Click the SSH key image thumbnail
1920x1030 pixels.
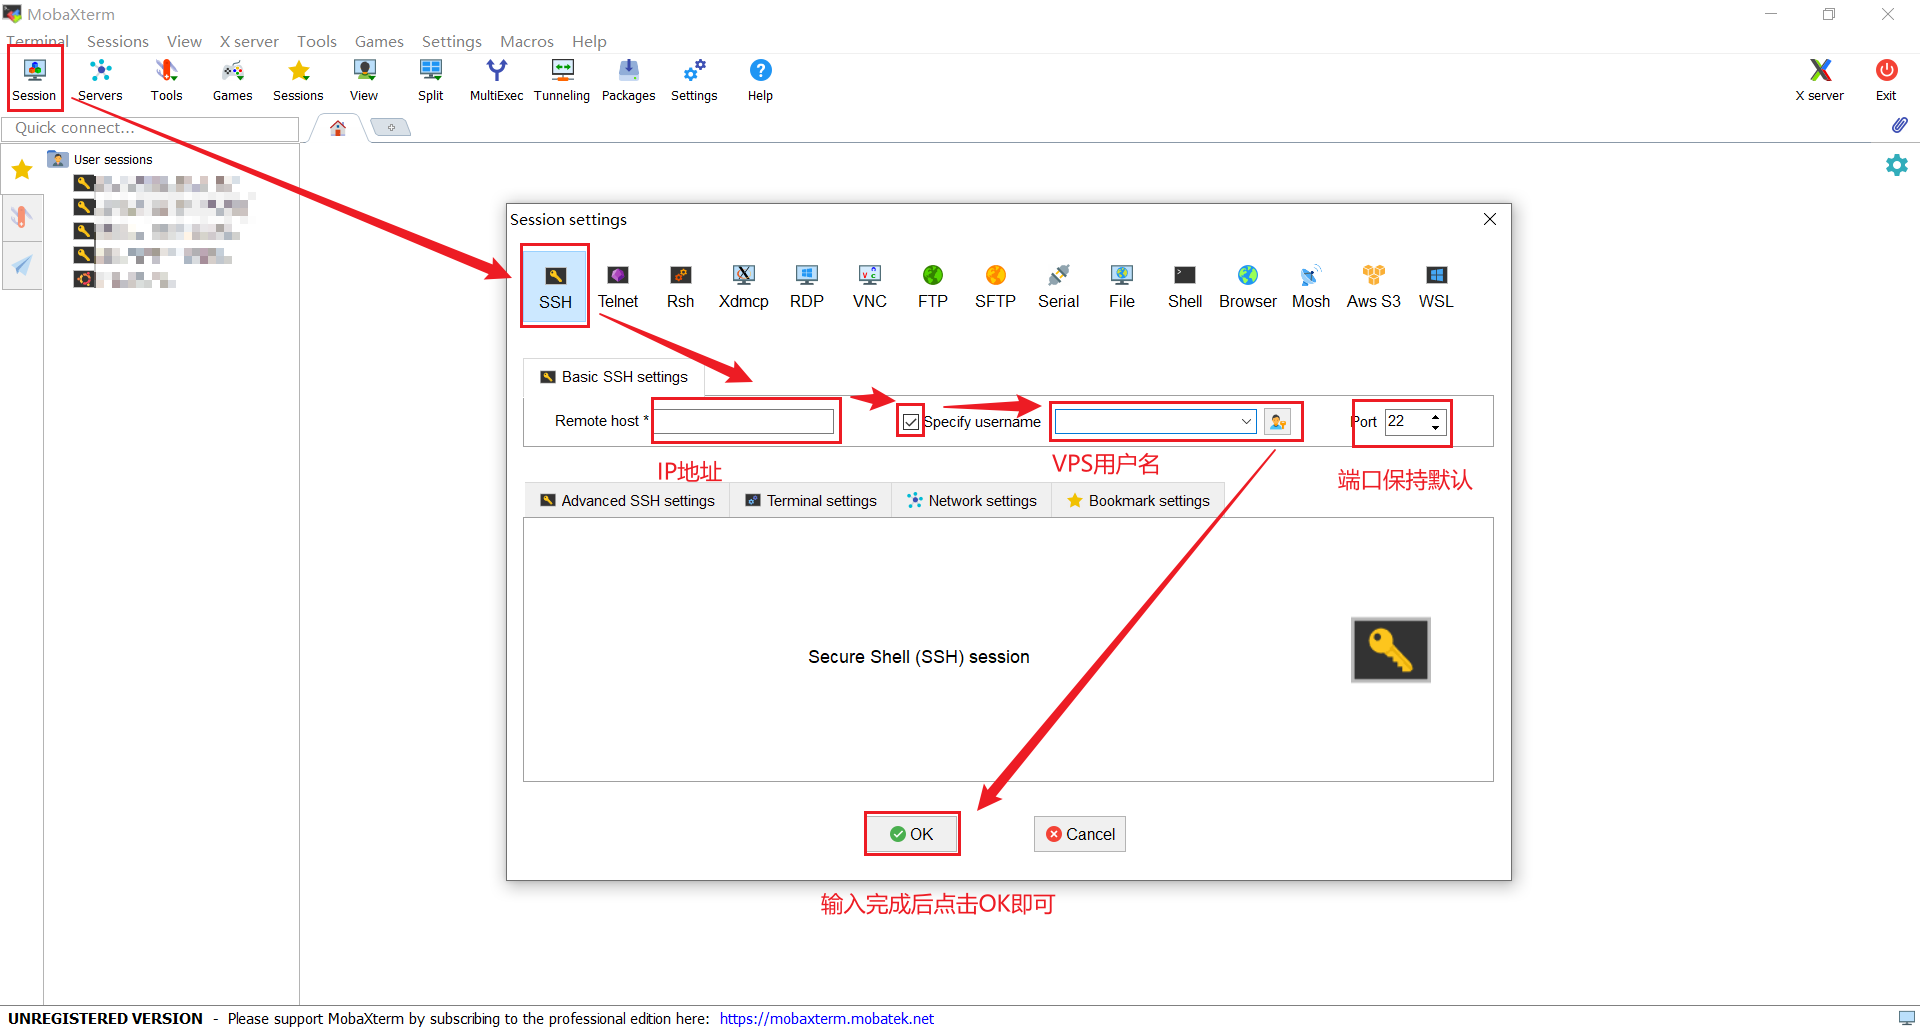point(1391,650)
